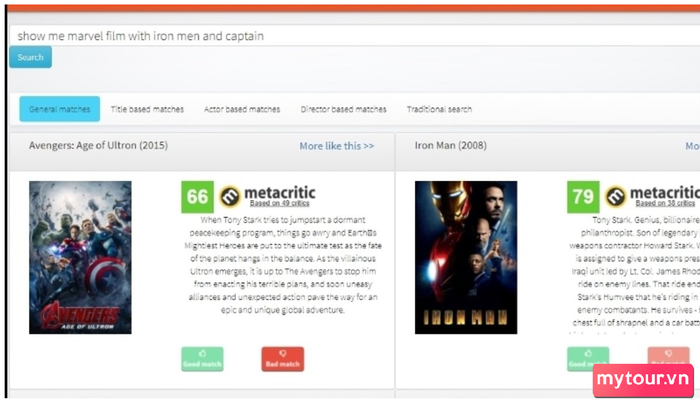700x405 pixels.
Task: Select the General matches tab
Action: pos(60,109)
